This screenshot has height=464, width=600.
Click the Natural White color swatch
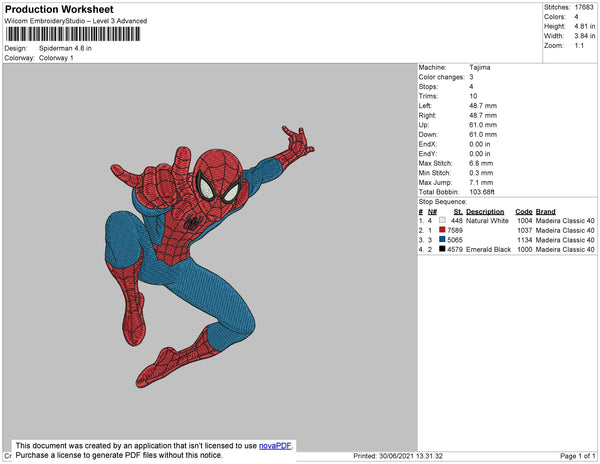click(442, 220)
